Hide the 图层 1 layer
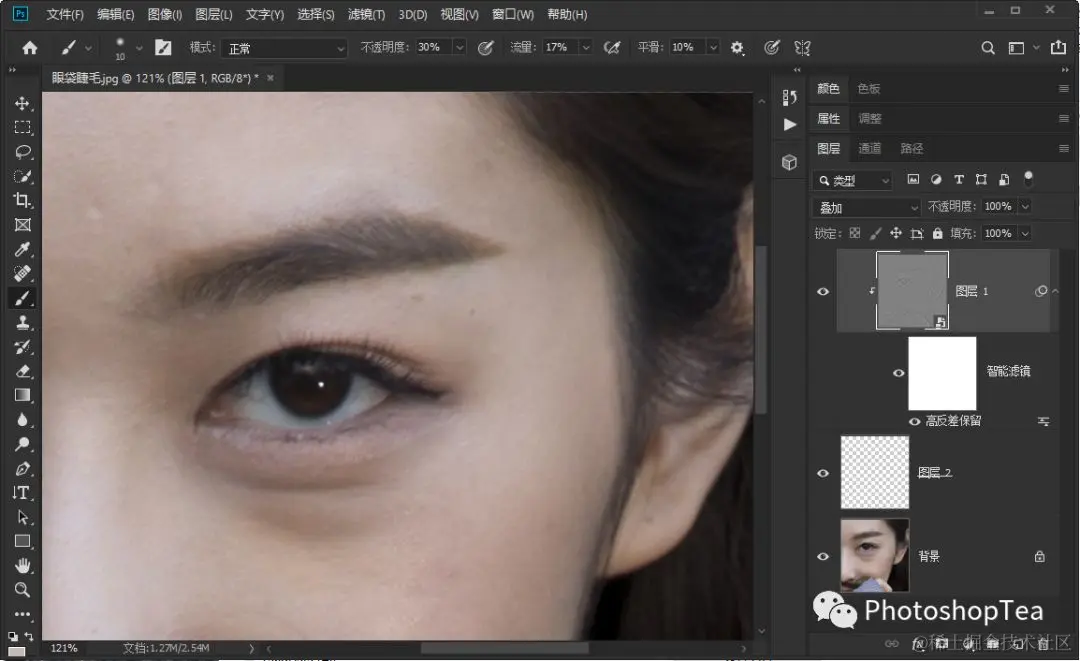This screenshot has width=1080, height=661. pos(823,292)
